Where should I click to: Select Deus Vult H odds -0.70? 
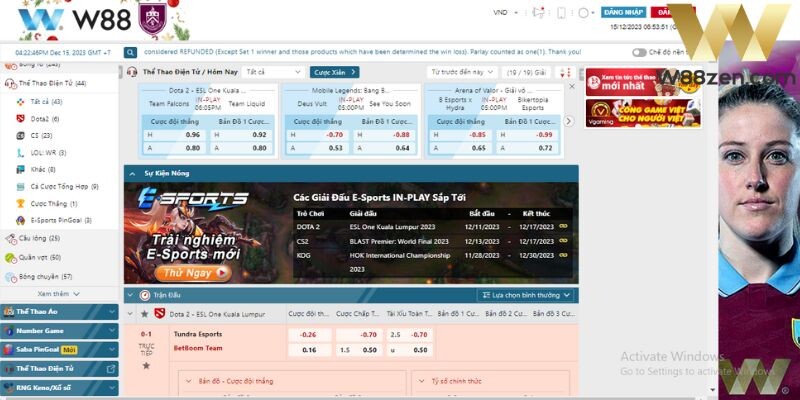(317, 135)
